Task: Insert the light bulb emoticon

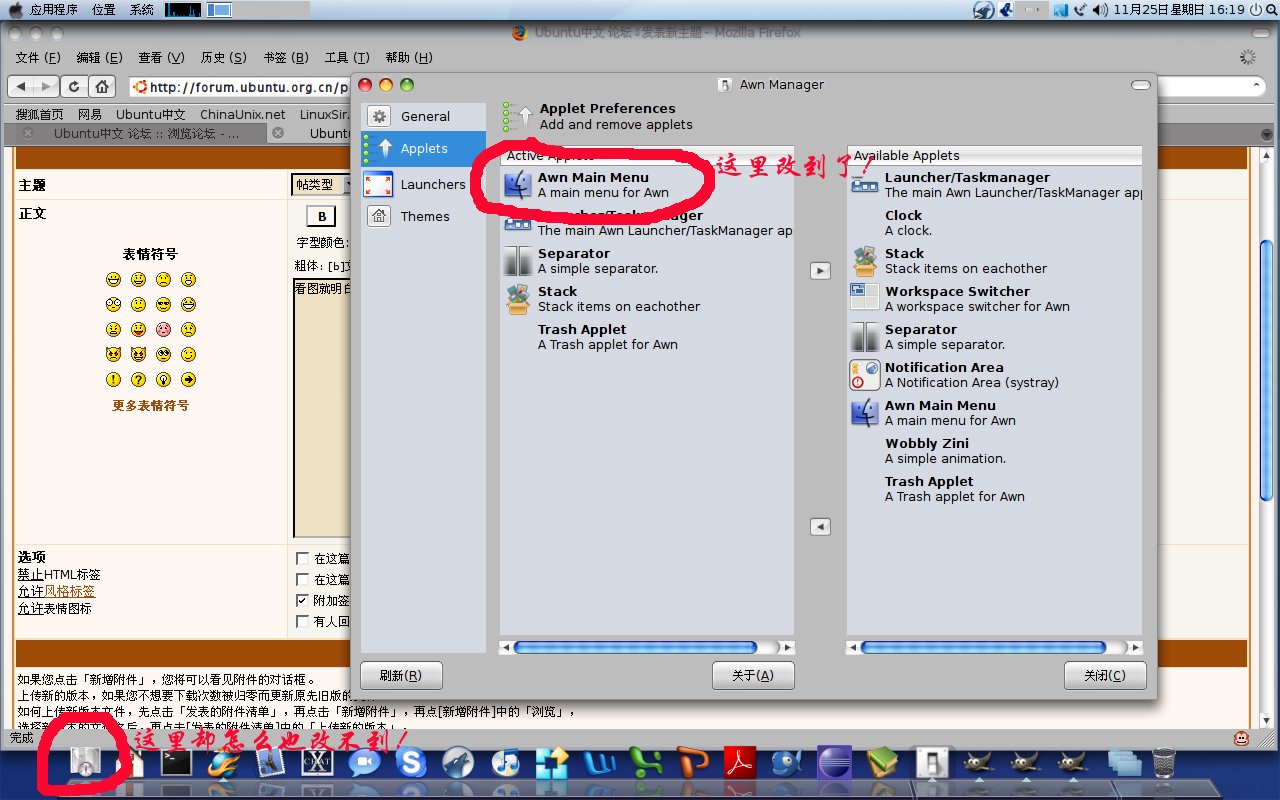Action: tap(163, 380)
